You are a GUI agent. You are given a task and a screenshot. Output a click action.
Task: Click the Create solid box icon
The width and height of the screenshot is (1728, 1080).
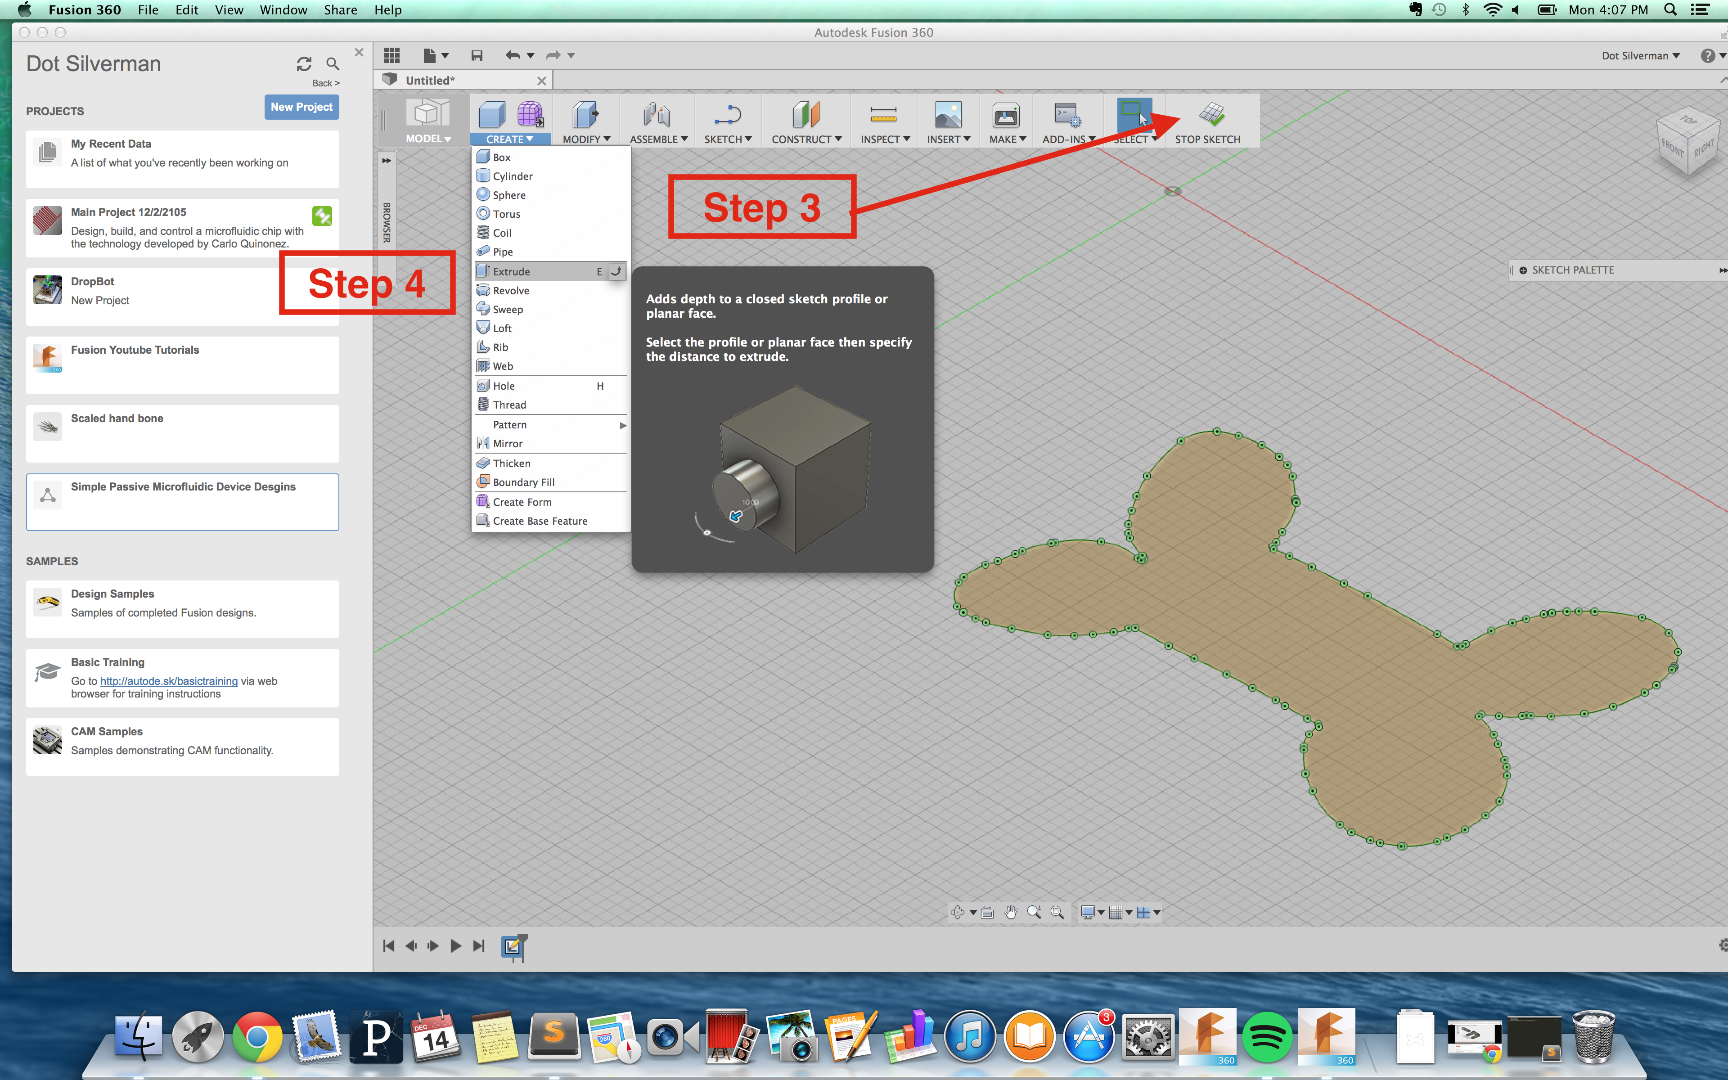coord(491,114)
